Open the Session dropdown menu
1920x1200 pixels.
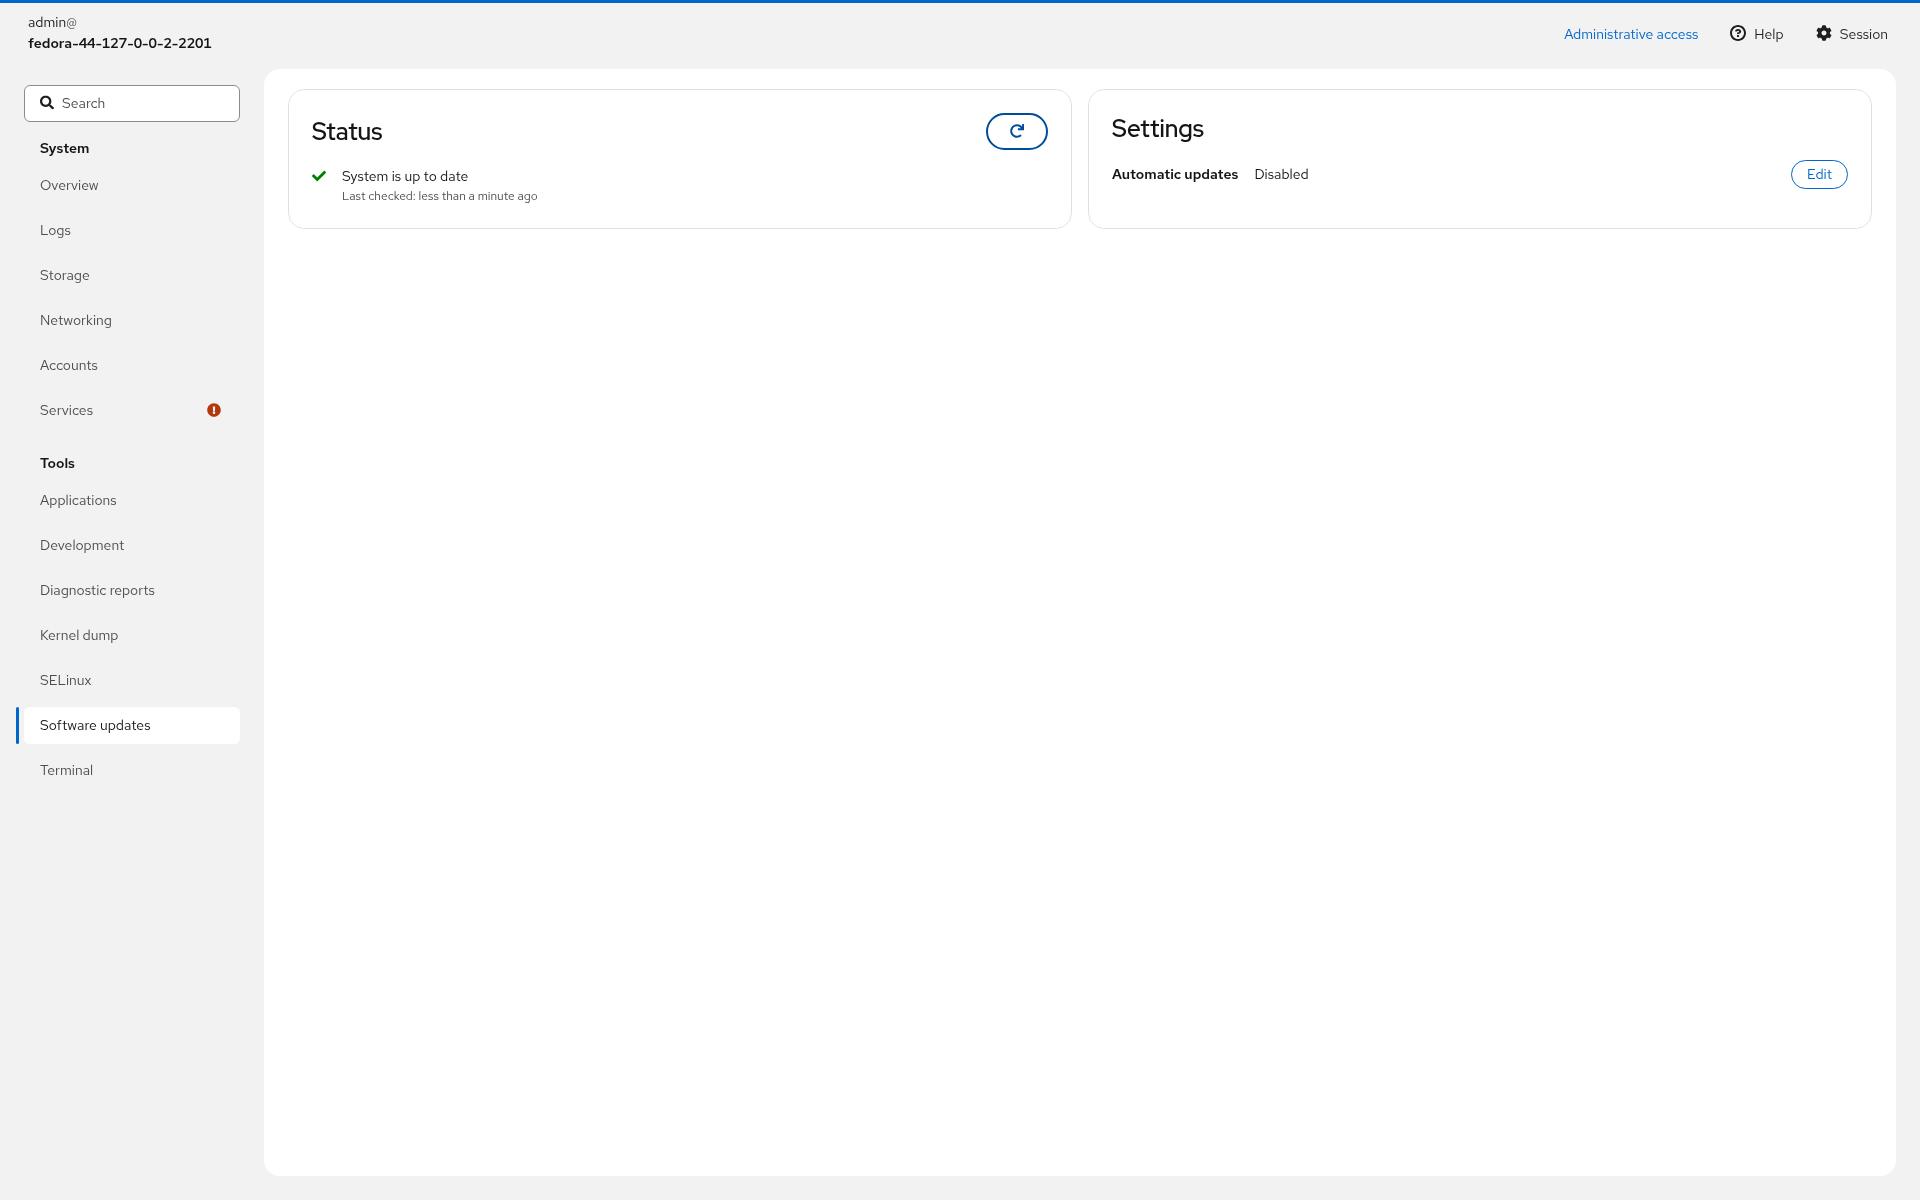[x=1852, y=34]
